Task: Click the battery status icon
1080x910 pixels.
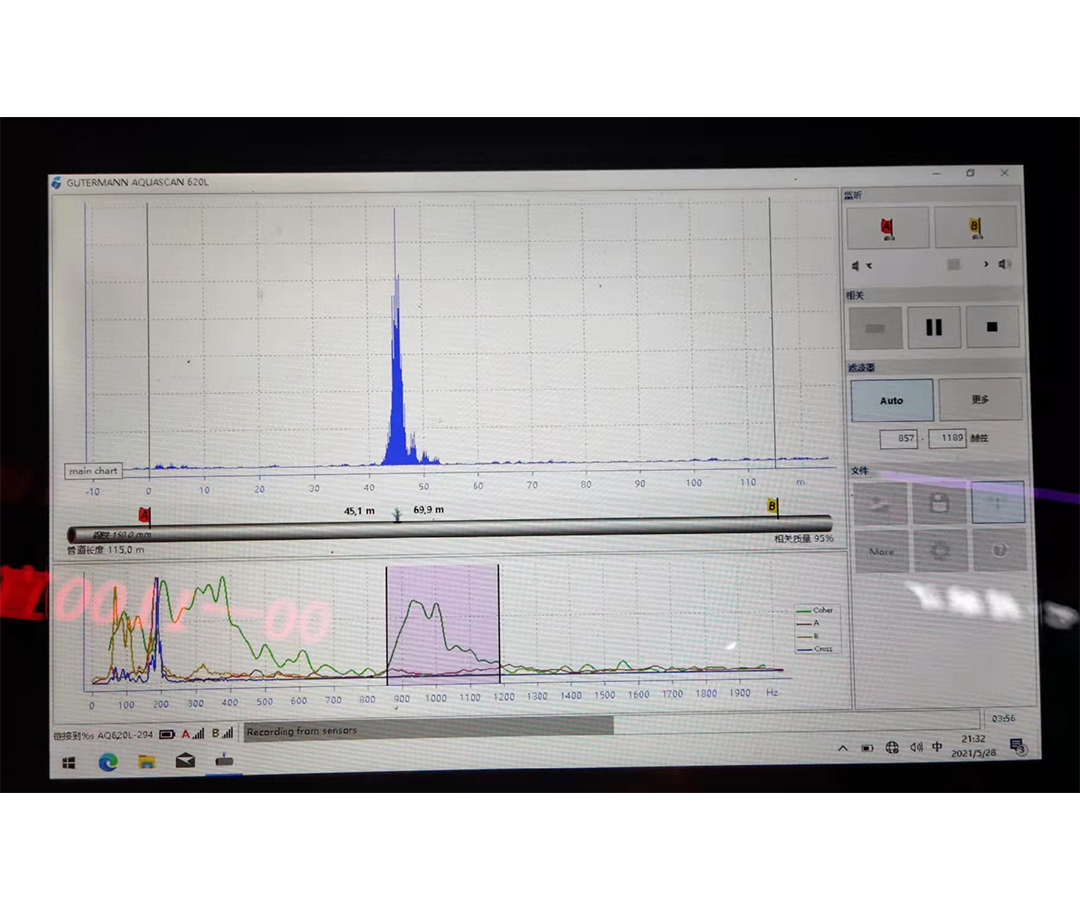Action: tap(167, 734)
